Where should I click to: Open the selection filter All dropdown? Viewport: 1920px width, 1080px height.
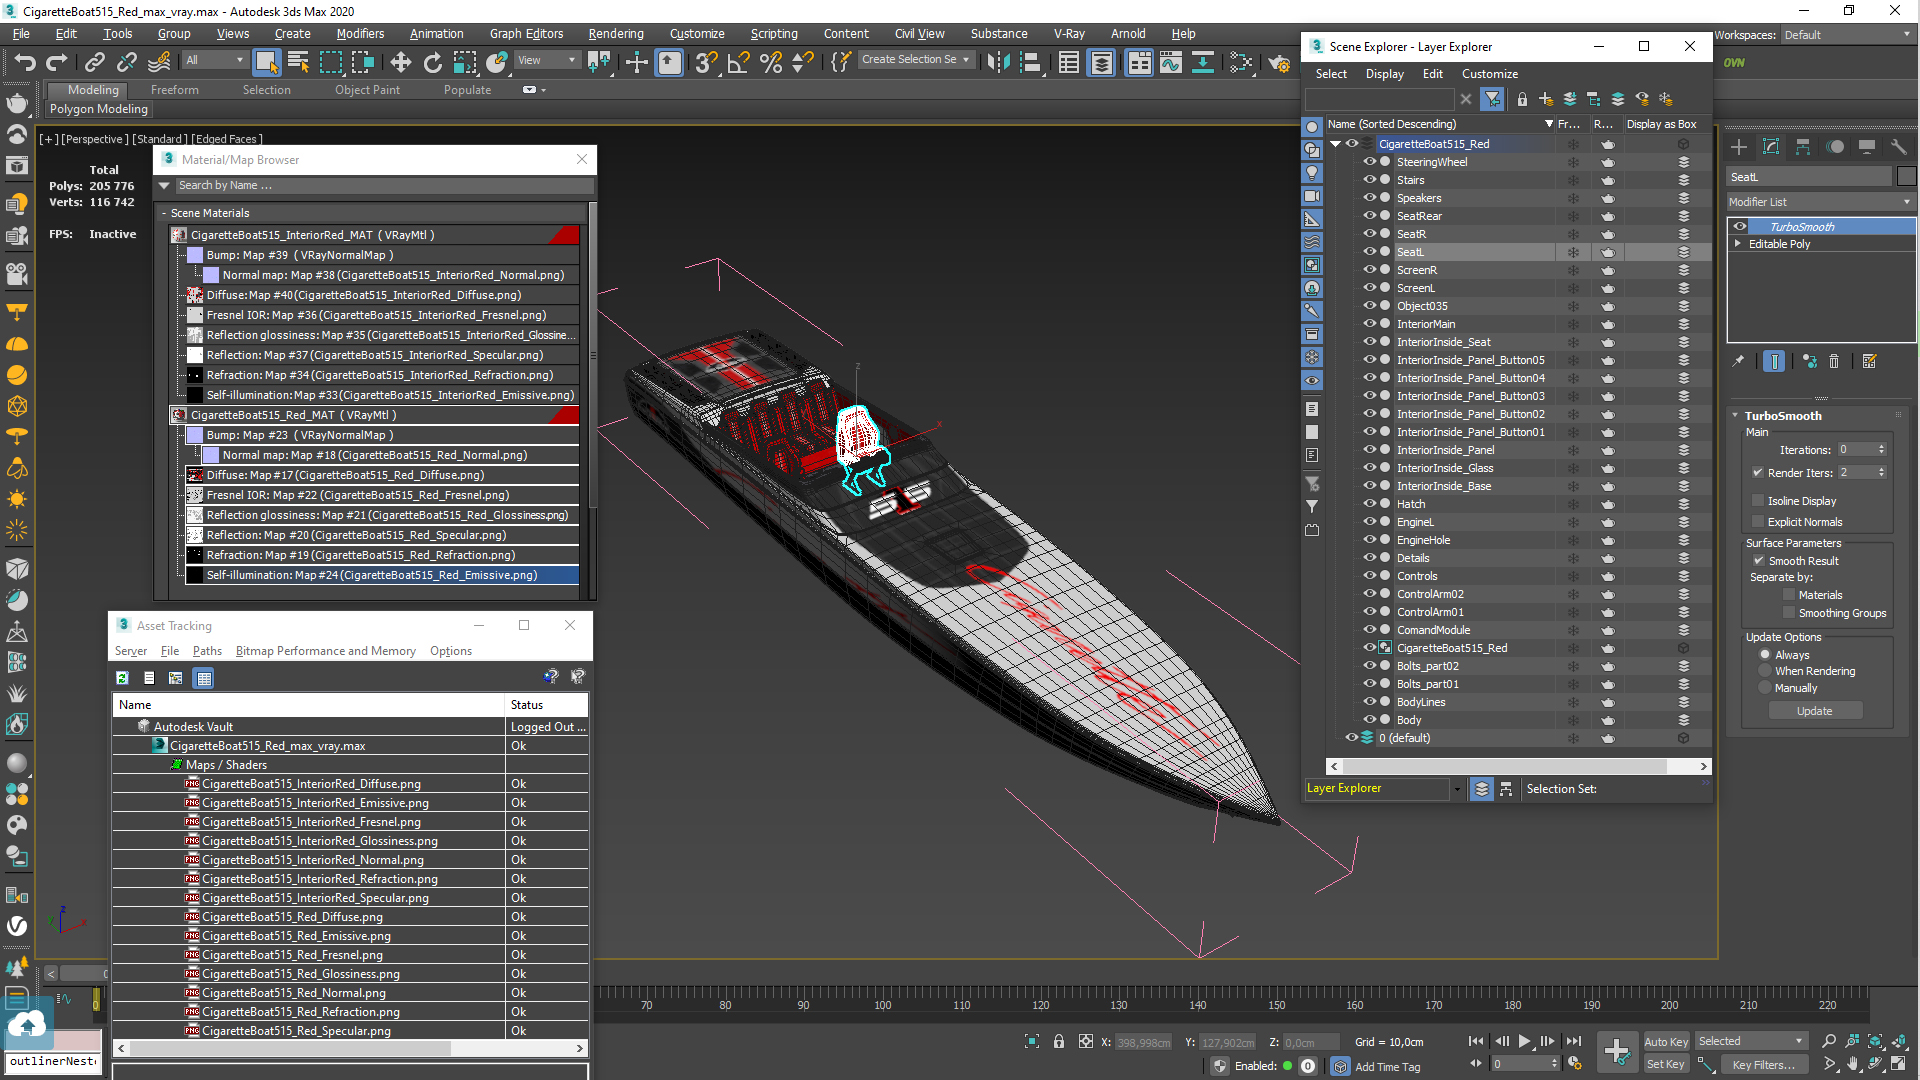(214, 60)
